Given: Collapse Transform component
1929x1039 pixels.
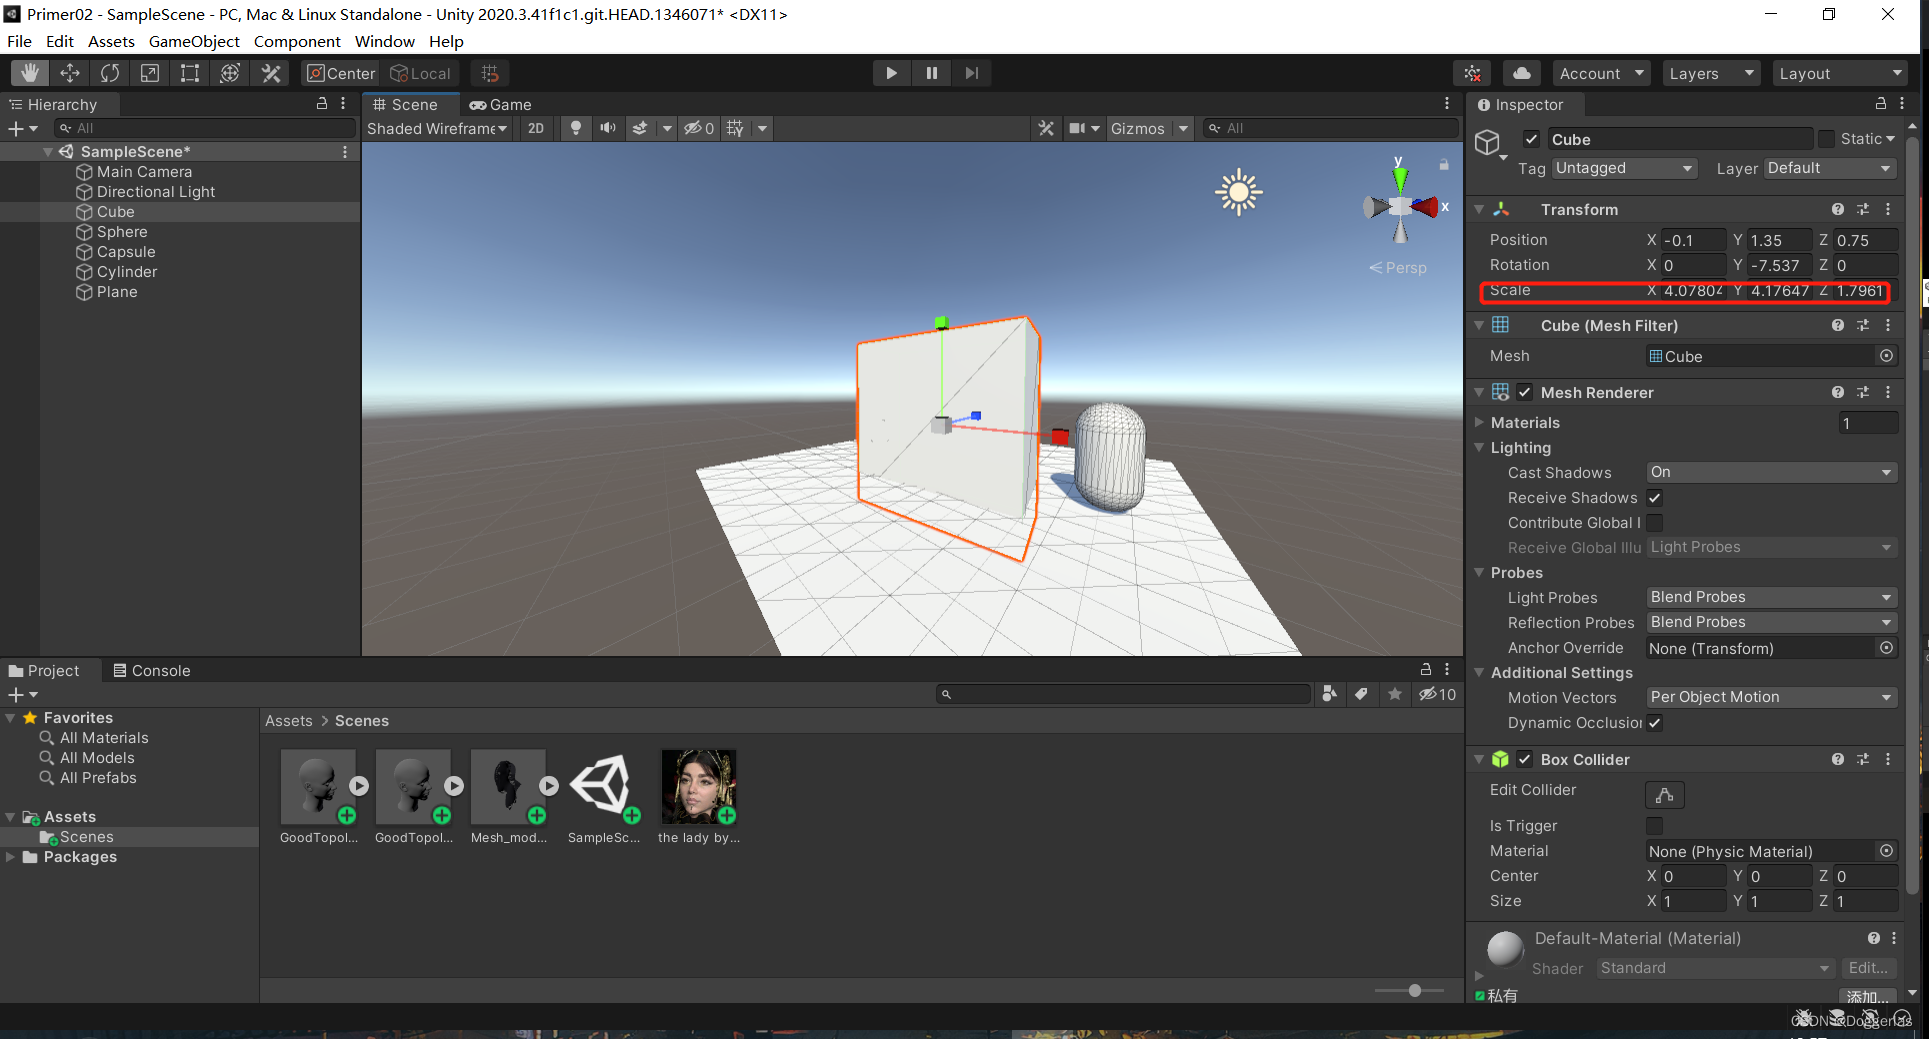Looking at the screenshot, I should click(1479, 209).
